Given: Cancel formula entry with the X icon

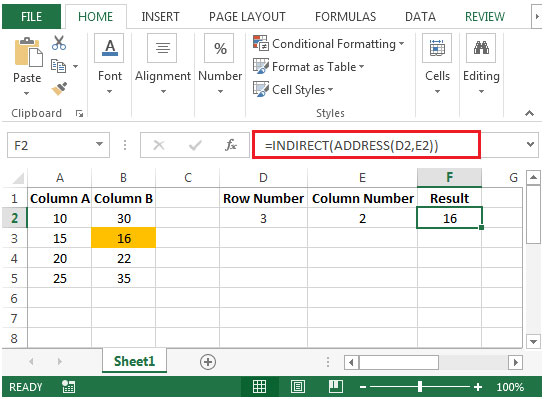Looking at the screenshot, I should (x=159, y=145).
